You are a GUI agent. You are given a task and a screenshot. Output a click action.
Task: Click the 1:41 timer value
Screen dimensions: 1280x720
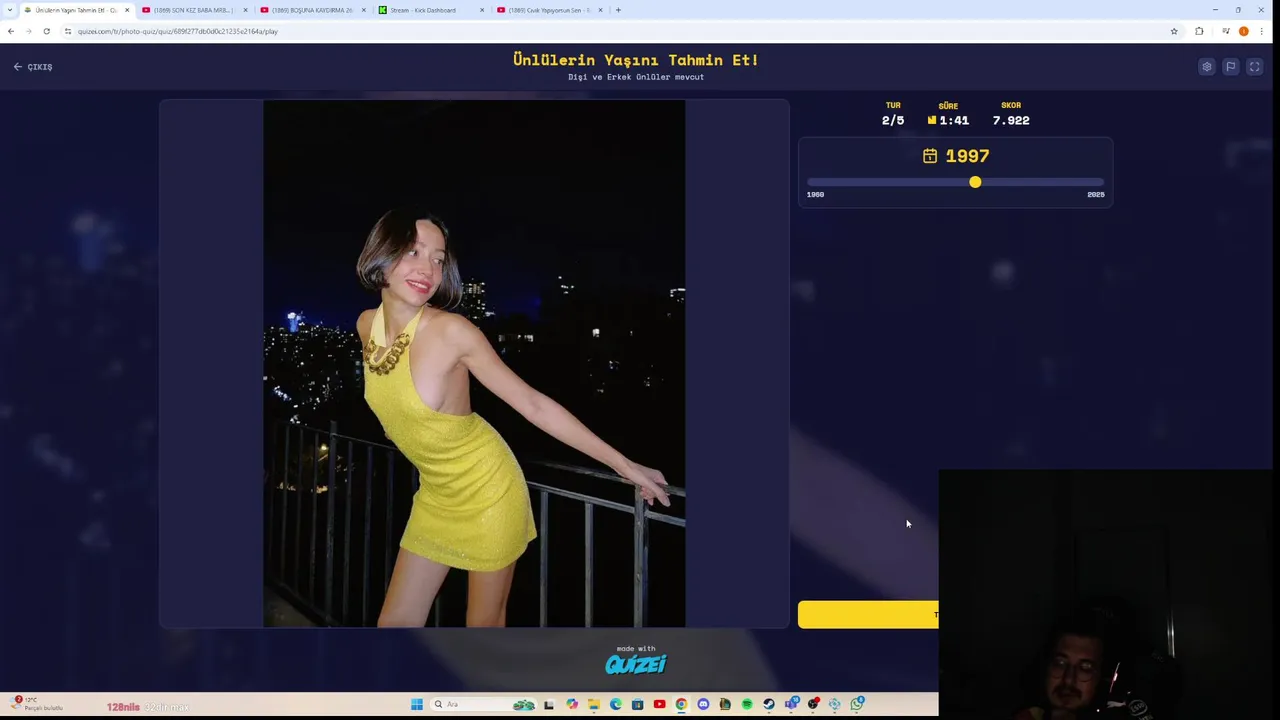pos(954,120)
